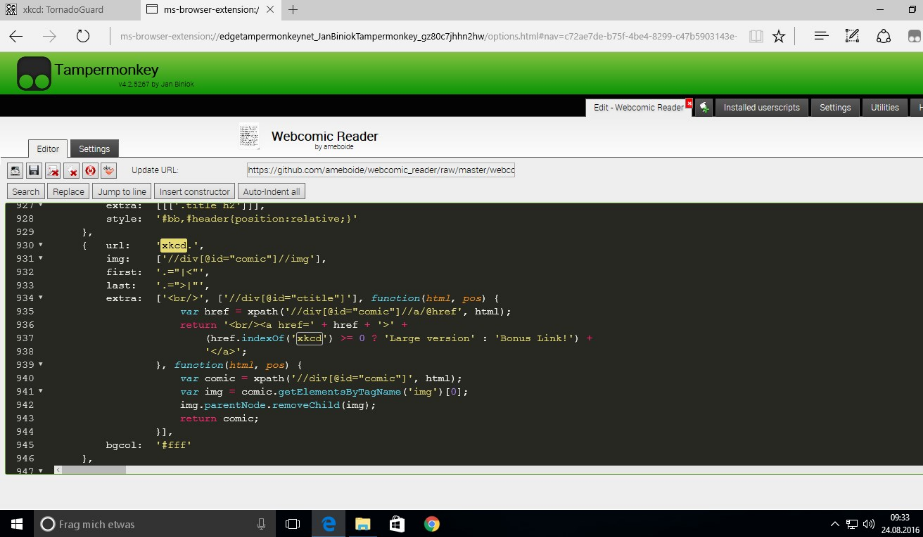The height and width of the screenshot is (537, 923).
Task: Click the browser Refresh icon
Action: pos(83,36)
